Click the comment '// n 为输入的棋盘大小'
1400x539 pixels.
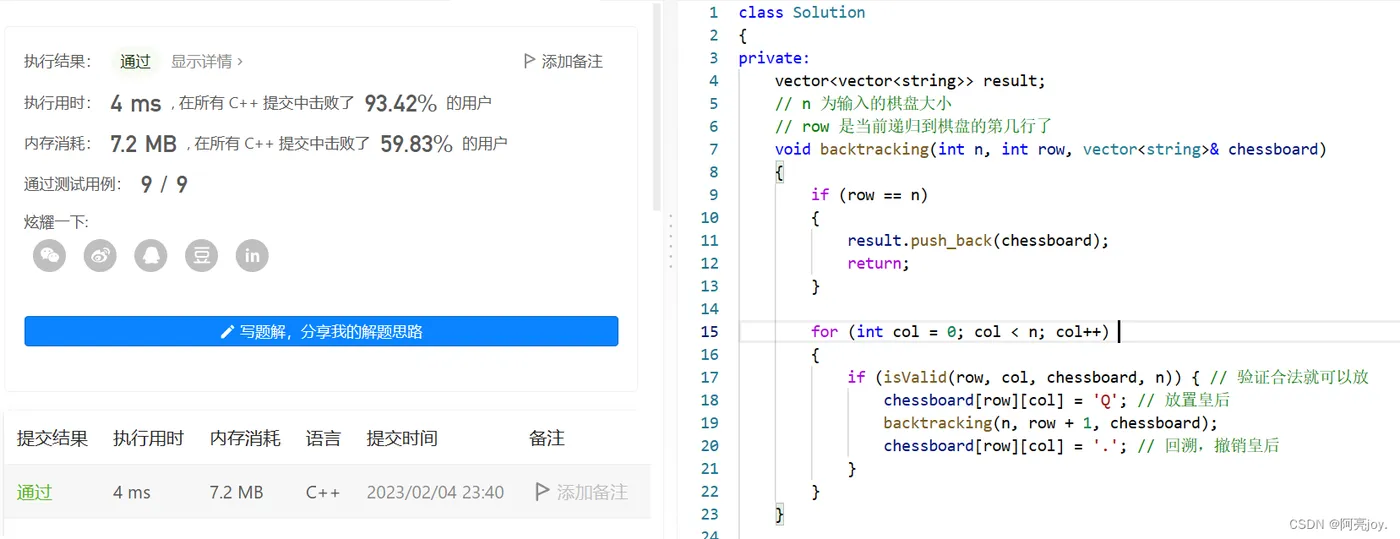pos(863,103)
